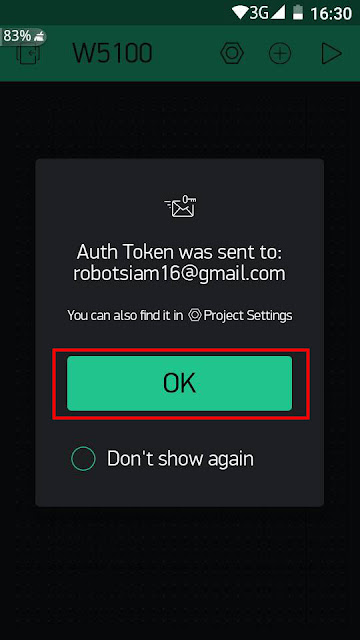Confirm the dialog with the OK button
Image resolution: width=360 pixels, height=640 pixels.
(x=180, y=383)
